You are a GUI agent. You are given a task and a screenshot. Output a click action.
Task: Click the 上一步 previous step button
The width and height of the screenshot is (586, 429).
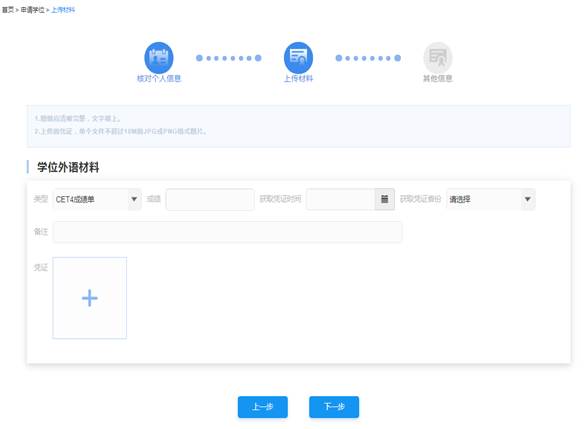[263, 407]
